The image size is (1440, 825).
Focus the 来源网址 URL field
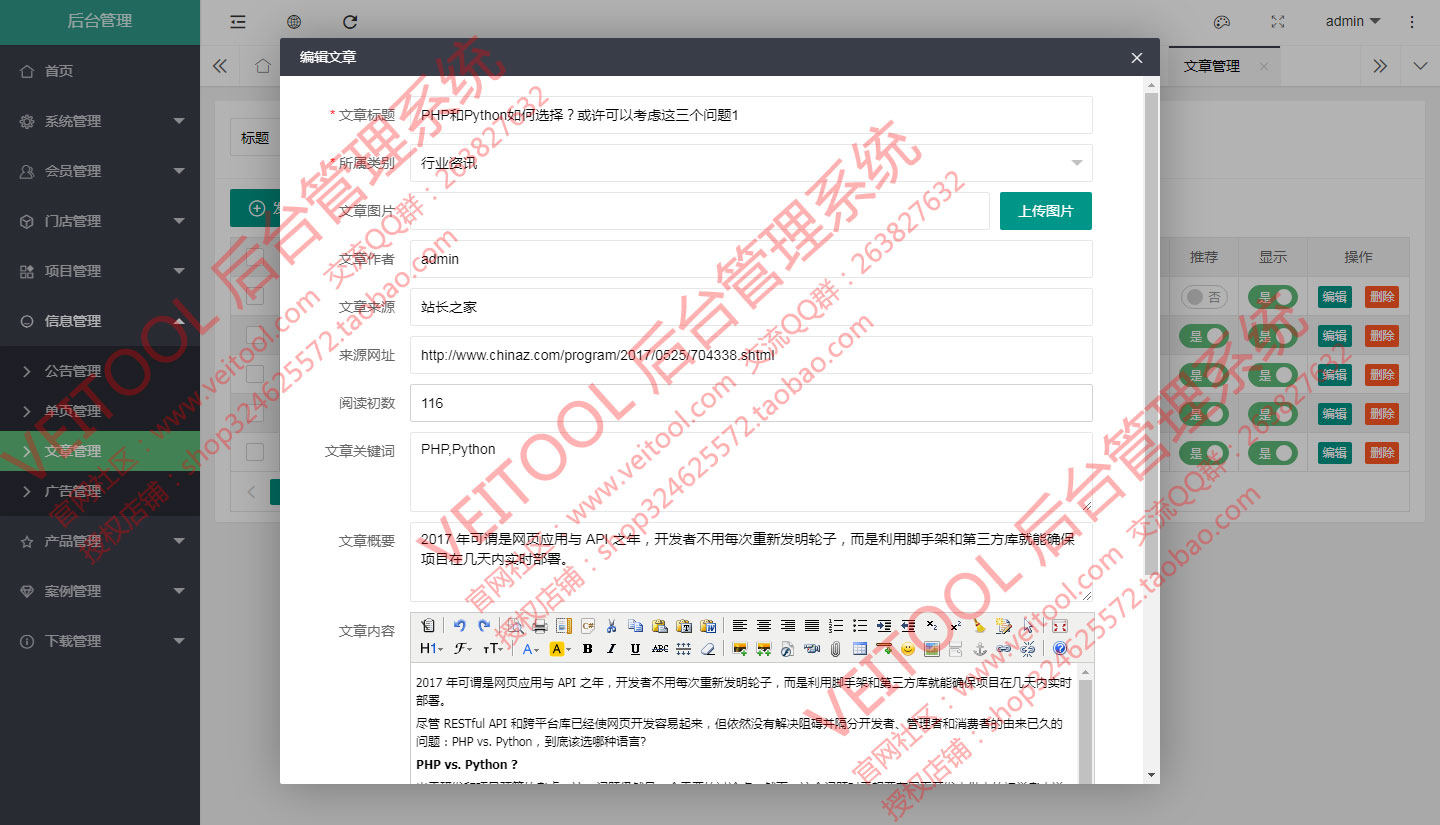(x=751, y=355)
